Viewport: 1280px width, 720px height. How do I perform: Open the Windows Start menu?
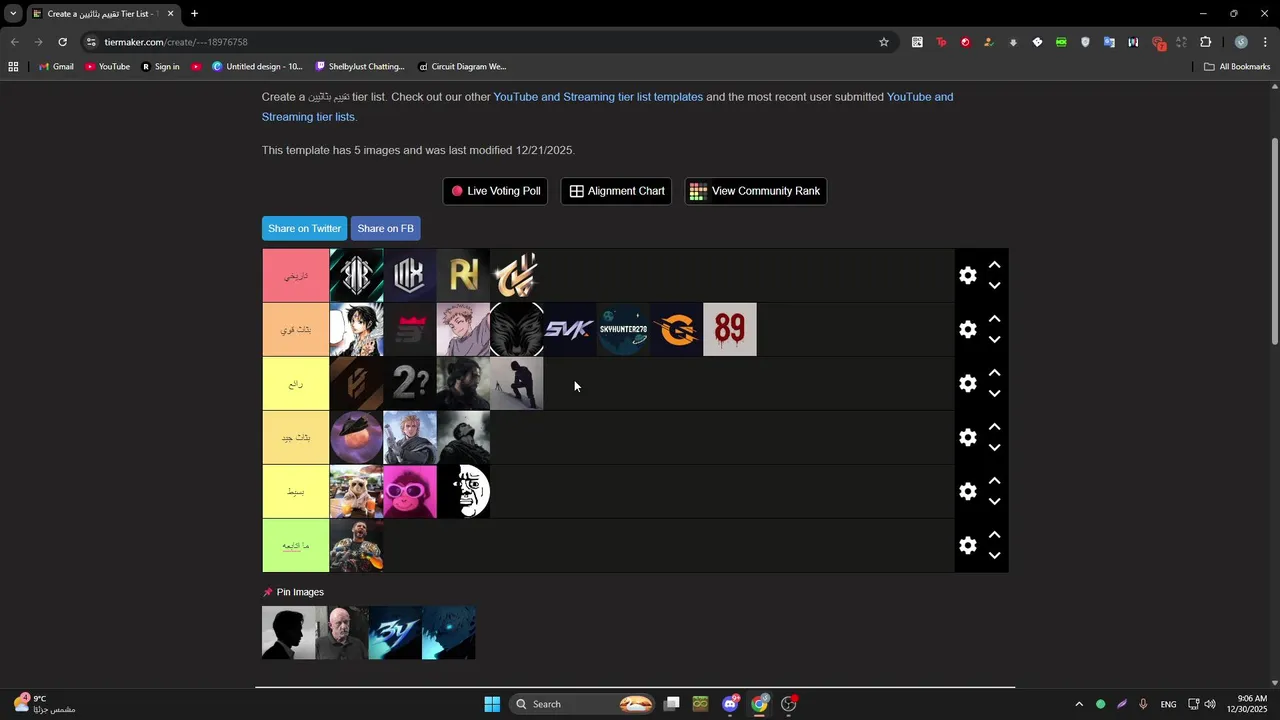tap(492, 704)
